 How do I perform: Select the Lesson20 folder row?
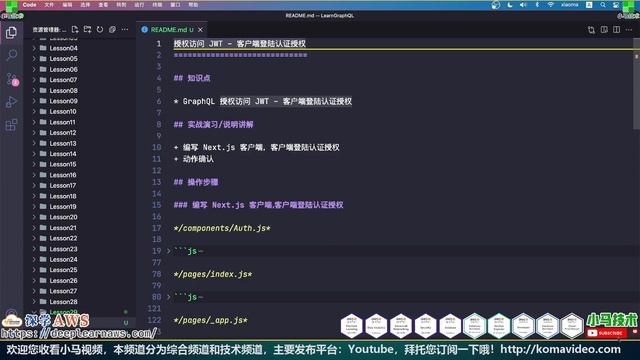80,217
